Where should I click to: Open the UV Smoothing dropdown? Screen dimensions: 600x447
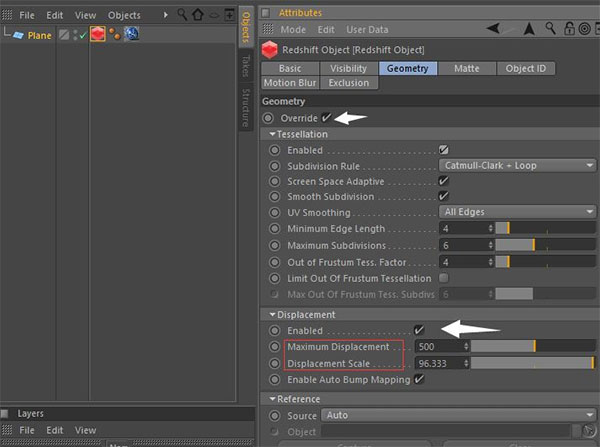point(516,213)
